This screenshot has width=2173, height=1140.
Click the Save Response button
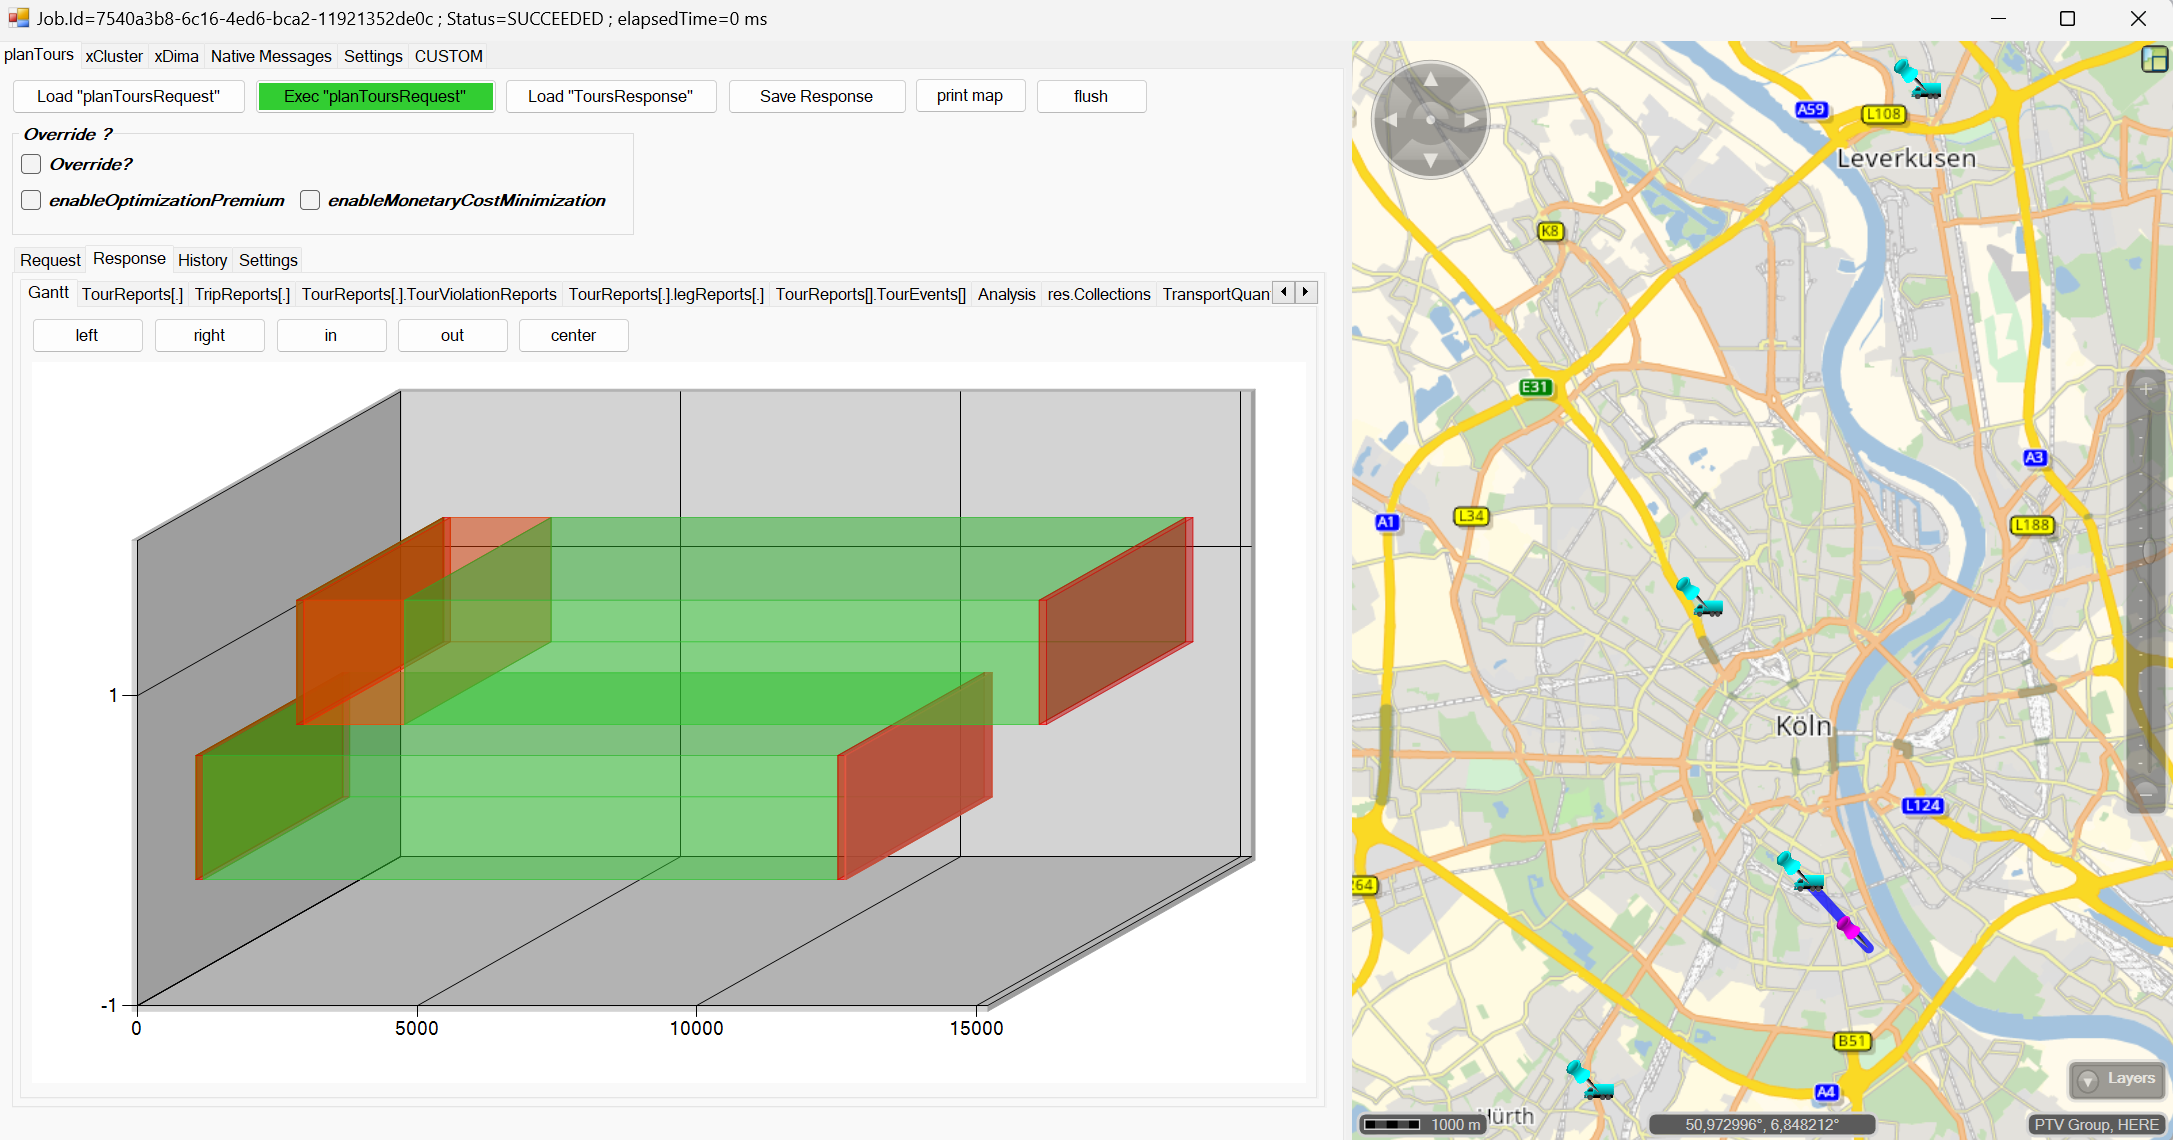tap(816, 96)
